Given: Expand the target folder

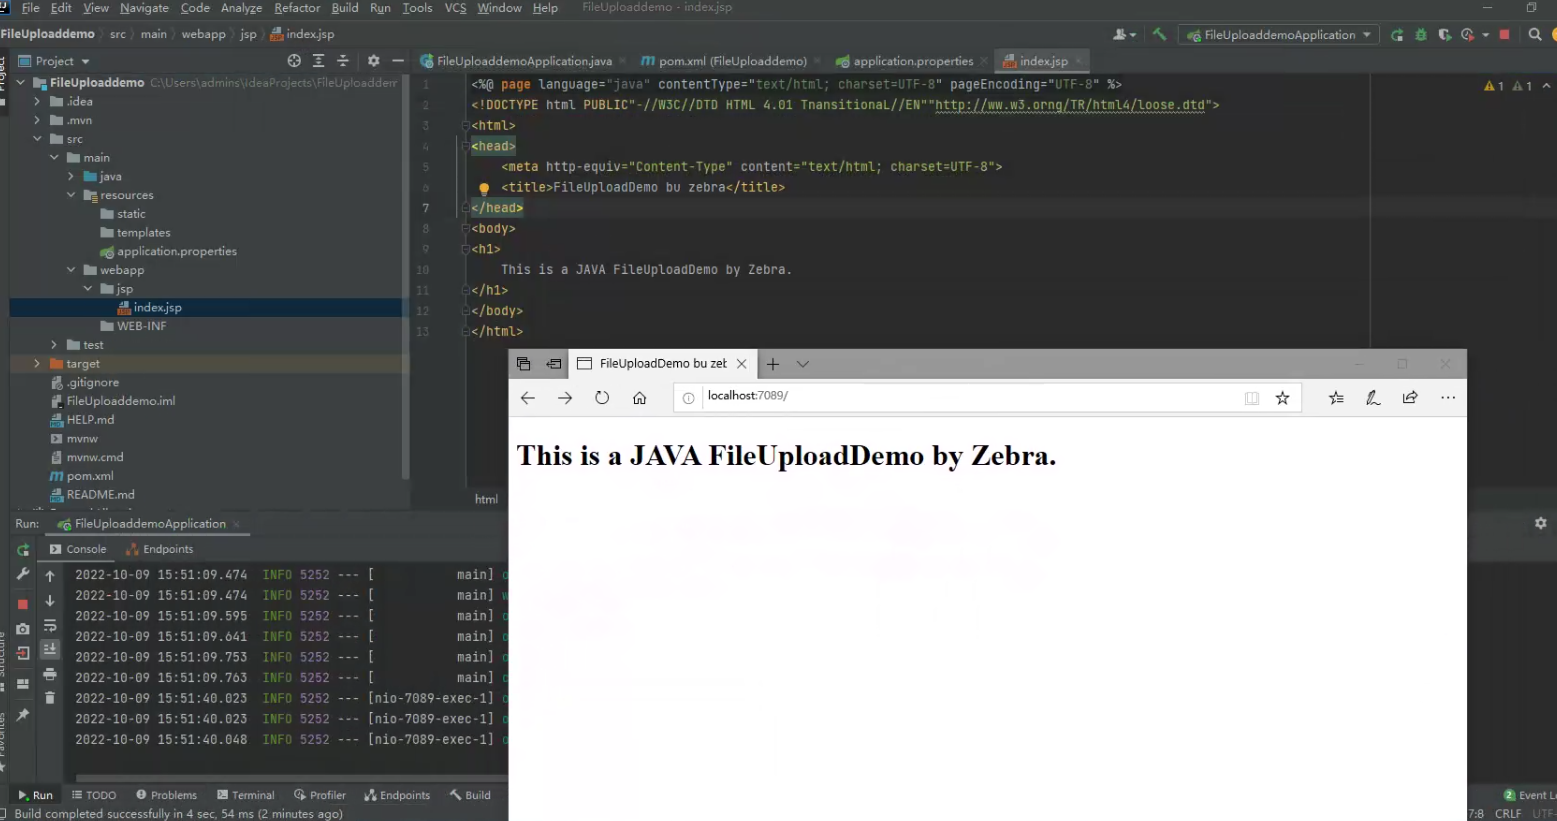Looking at the screenshot, I should coord(37,364).
